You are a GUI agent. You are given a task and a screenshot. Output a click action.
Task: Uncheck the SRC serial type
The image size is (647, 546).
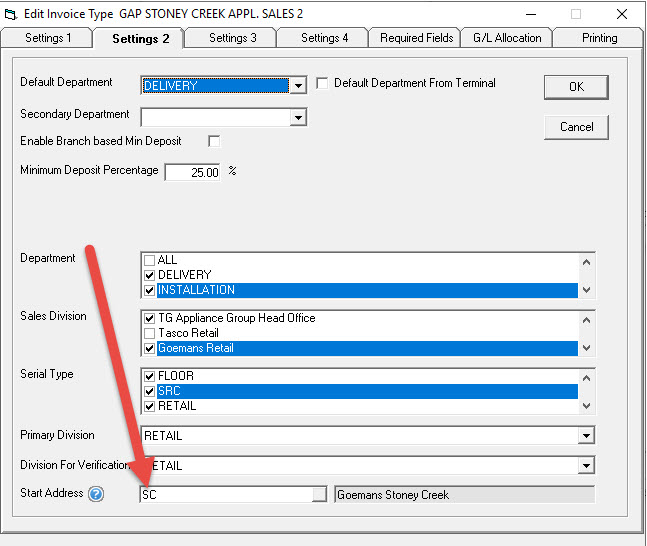[x=149, y=391]
